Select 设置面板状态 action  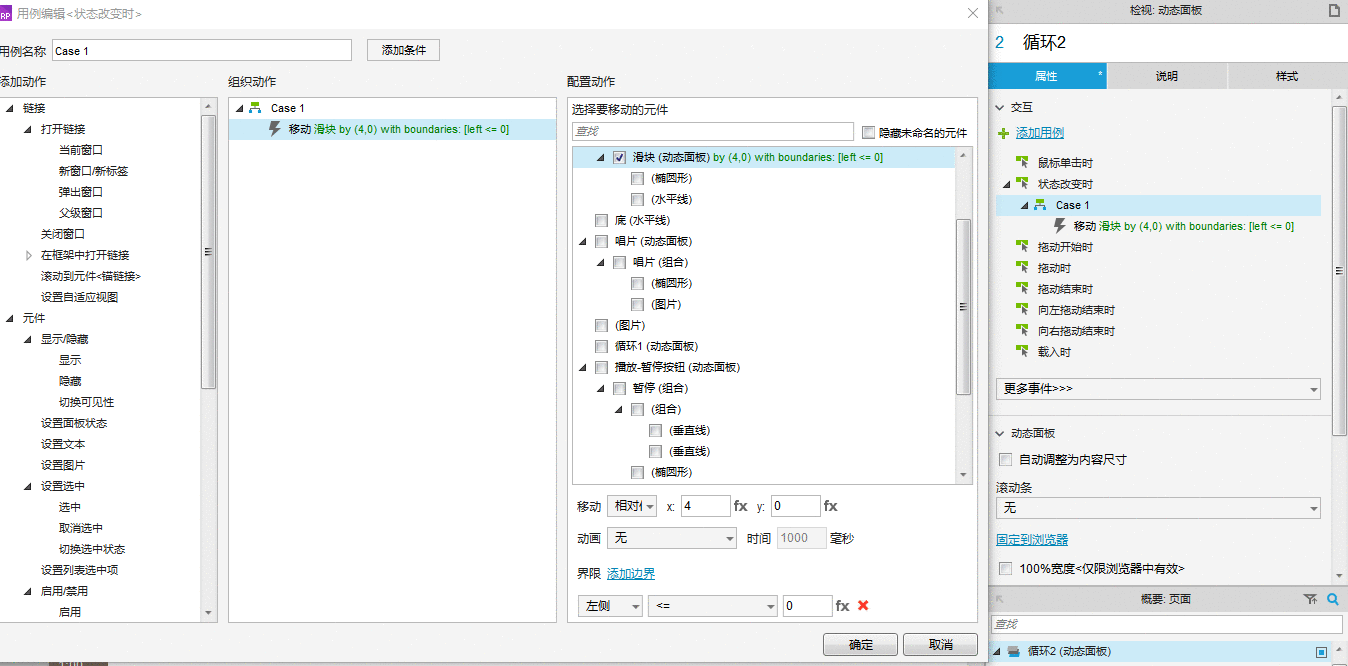[74, 423]
